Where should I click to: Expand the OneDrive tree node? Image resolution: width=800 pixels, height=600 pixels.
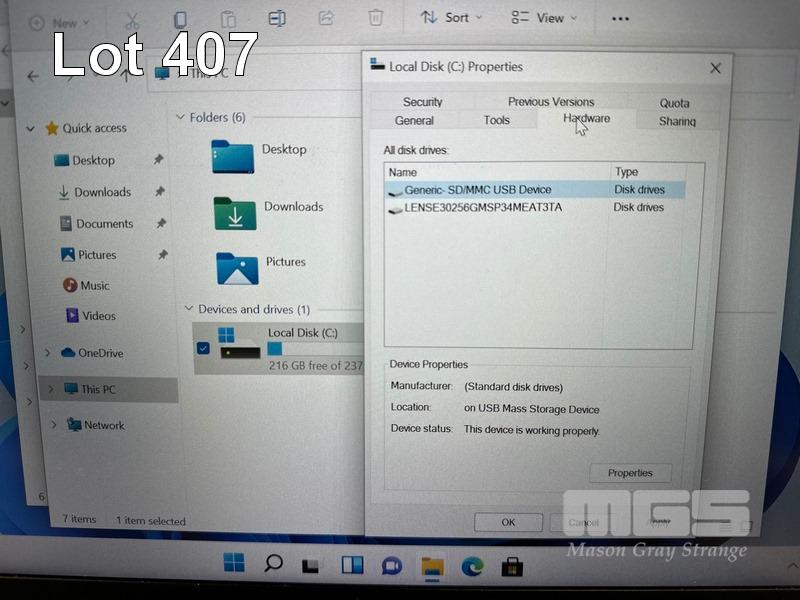(47, 353)
